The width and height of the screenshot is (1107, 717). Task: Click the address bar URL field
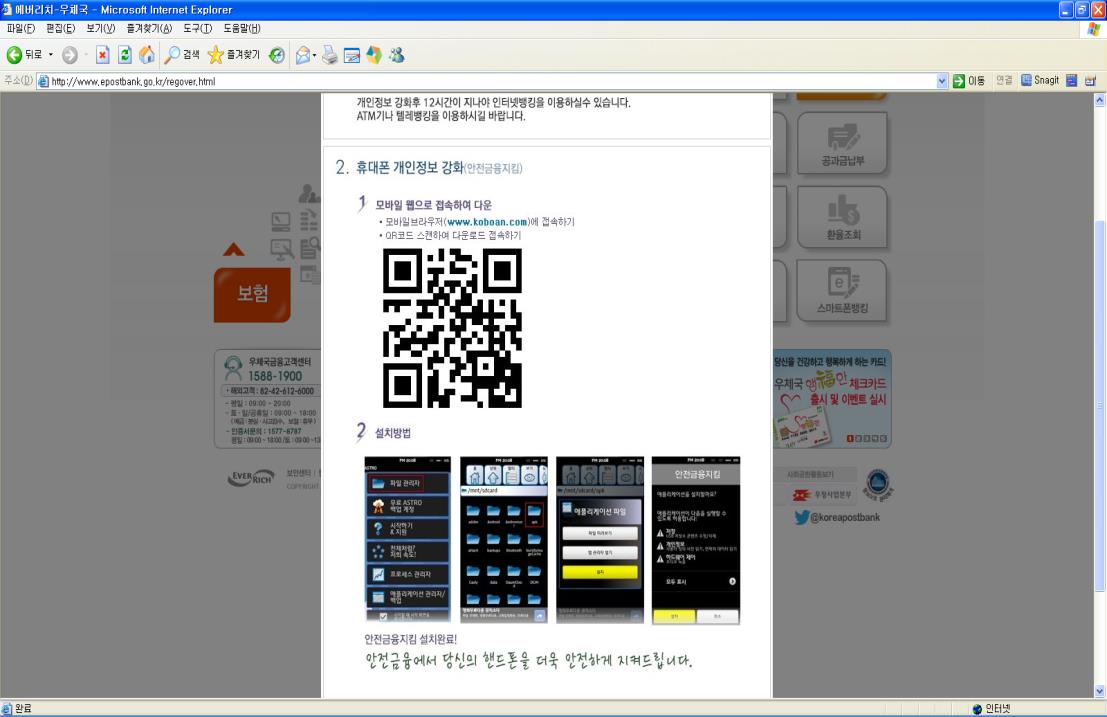click(486, 81)
